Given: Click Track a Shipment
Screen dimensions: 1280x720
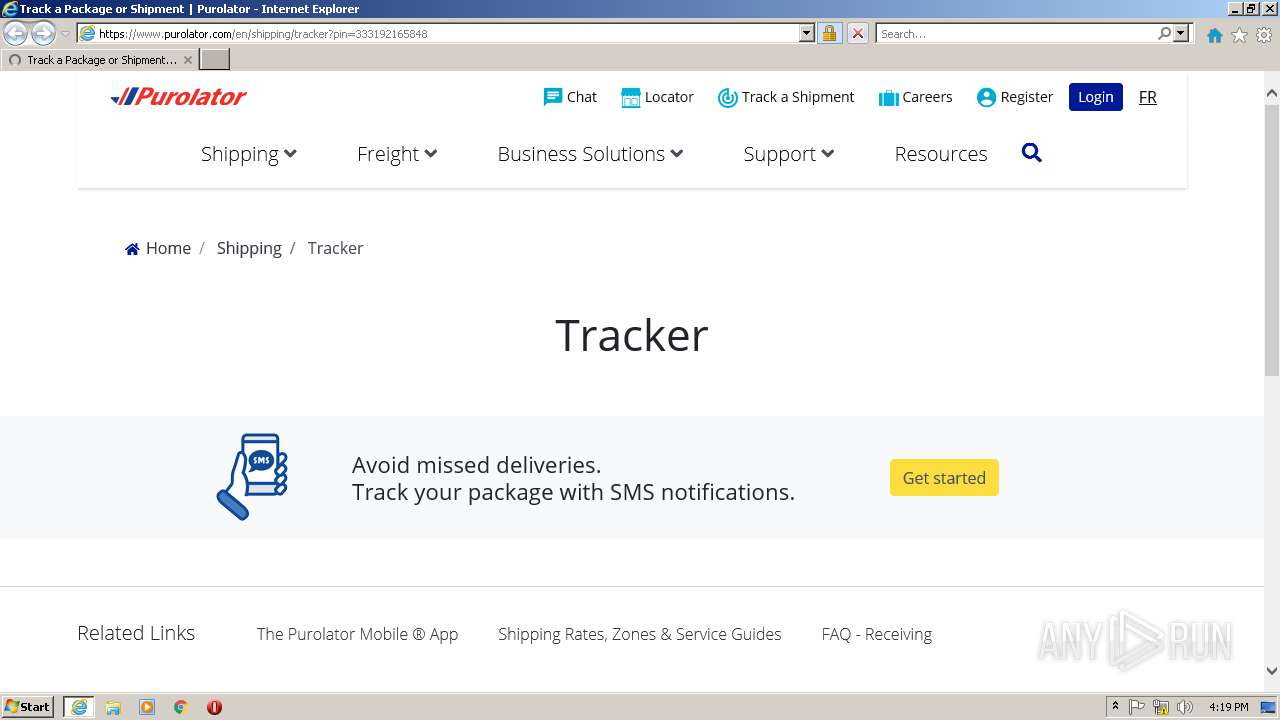Looking at the screenshot, I should [786, 97].
